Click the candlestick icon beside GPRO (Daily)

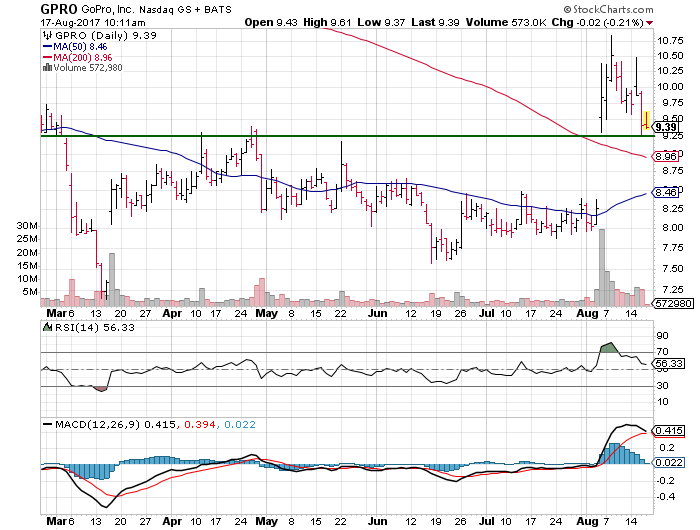tap(46, 35)
